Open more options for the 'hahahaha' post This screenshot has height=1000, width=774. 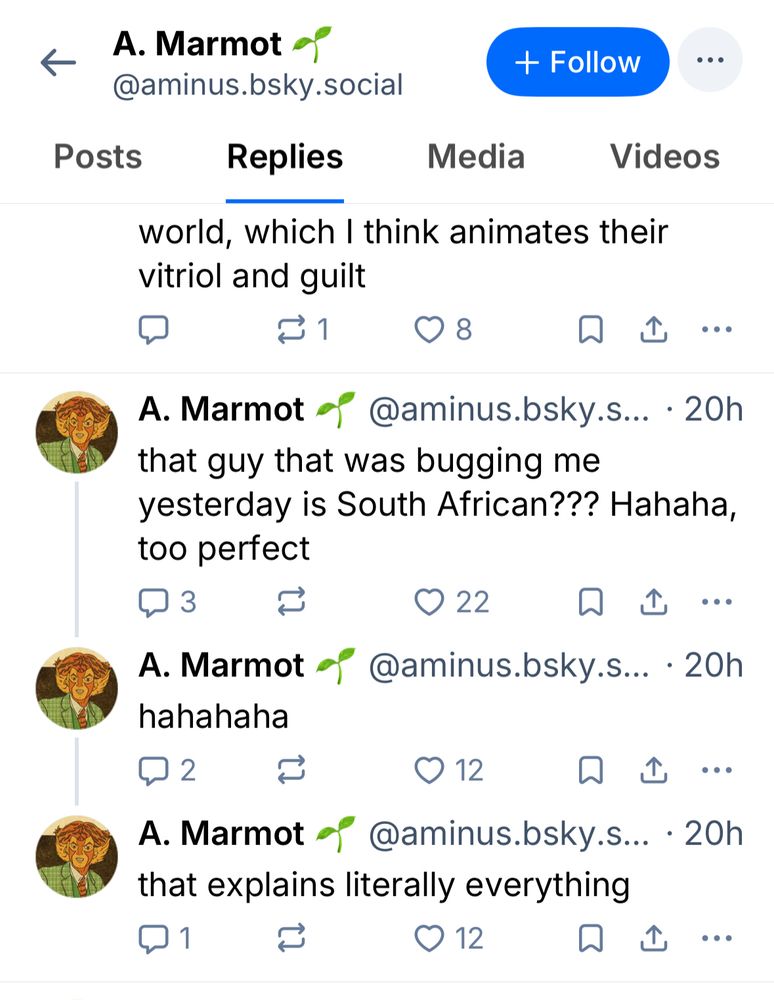tap(717, 770)
